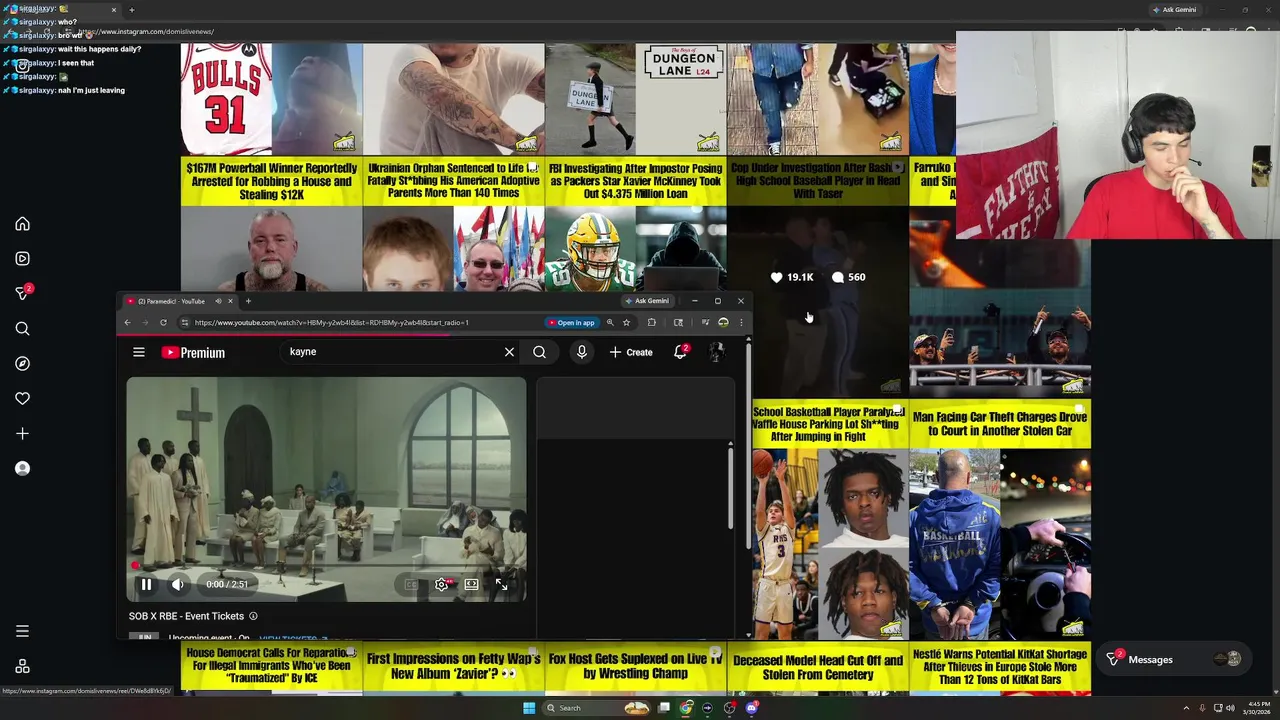Screen dimensions: 1280x720
Task: Click Ask Gemini in the Instagram window
Action: point(1174,10)
